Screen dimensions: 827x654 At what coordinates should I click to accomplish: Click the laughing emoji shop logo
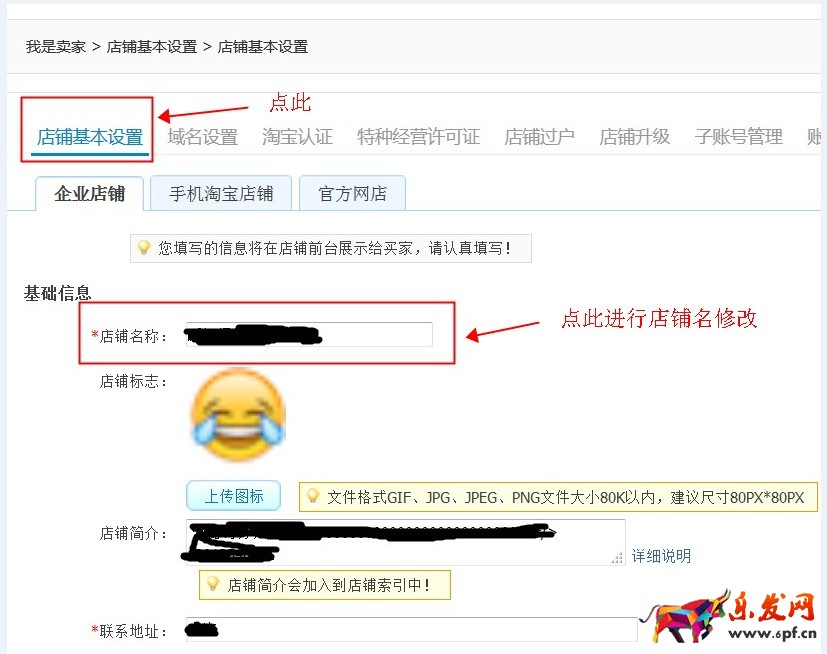(238, 415)
